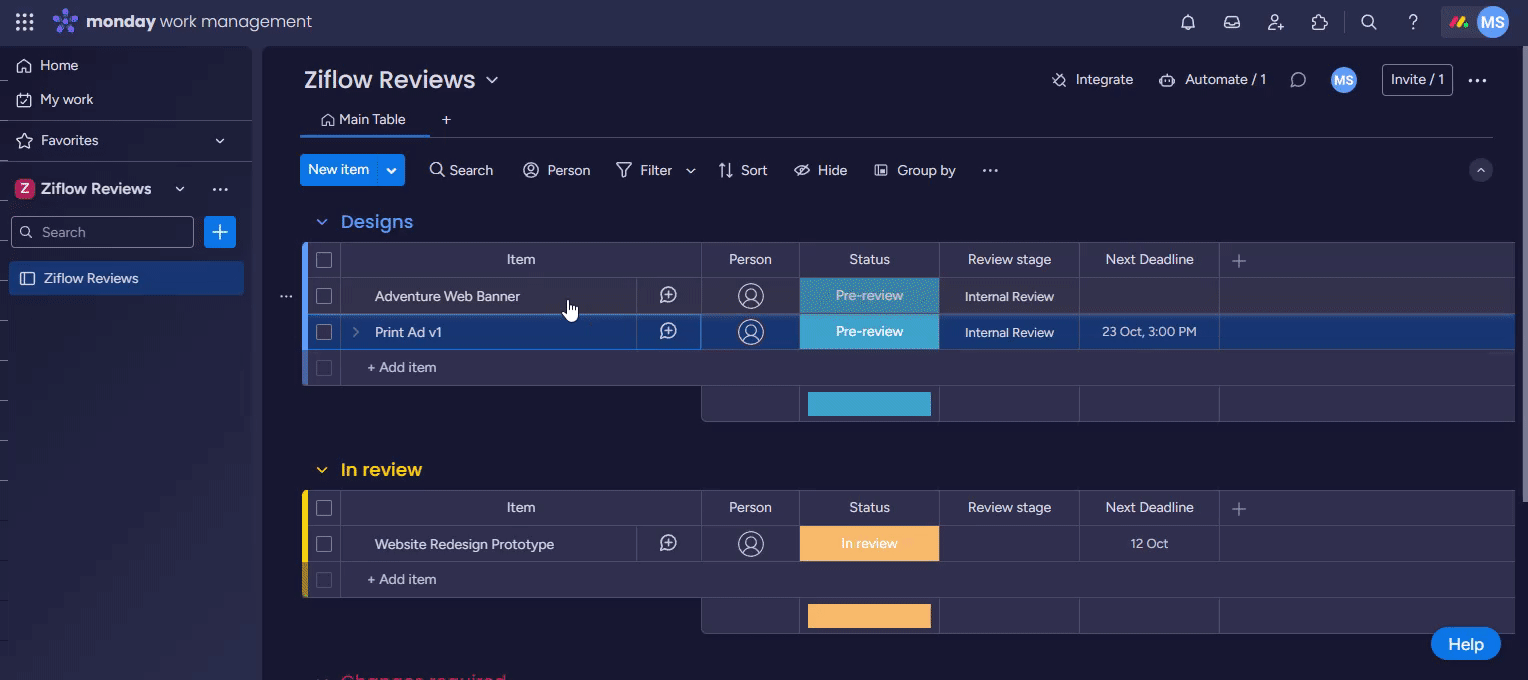1528x680 pixels.
Task: Open the Sort menu
Action: (743, 170)
